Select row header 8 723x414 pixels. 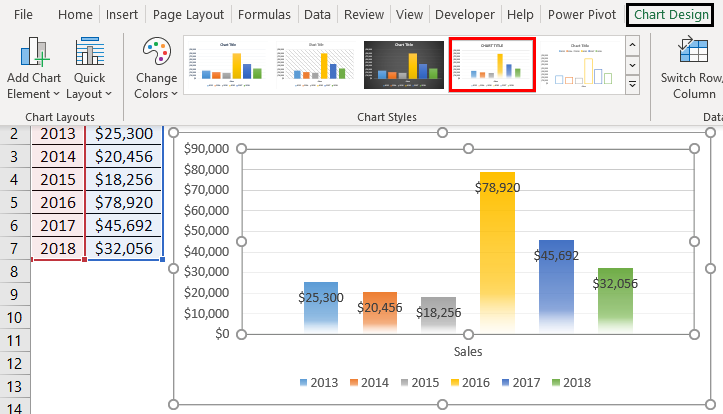tap(15, 272)
